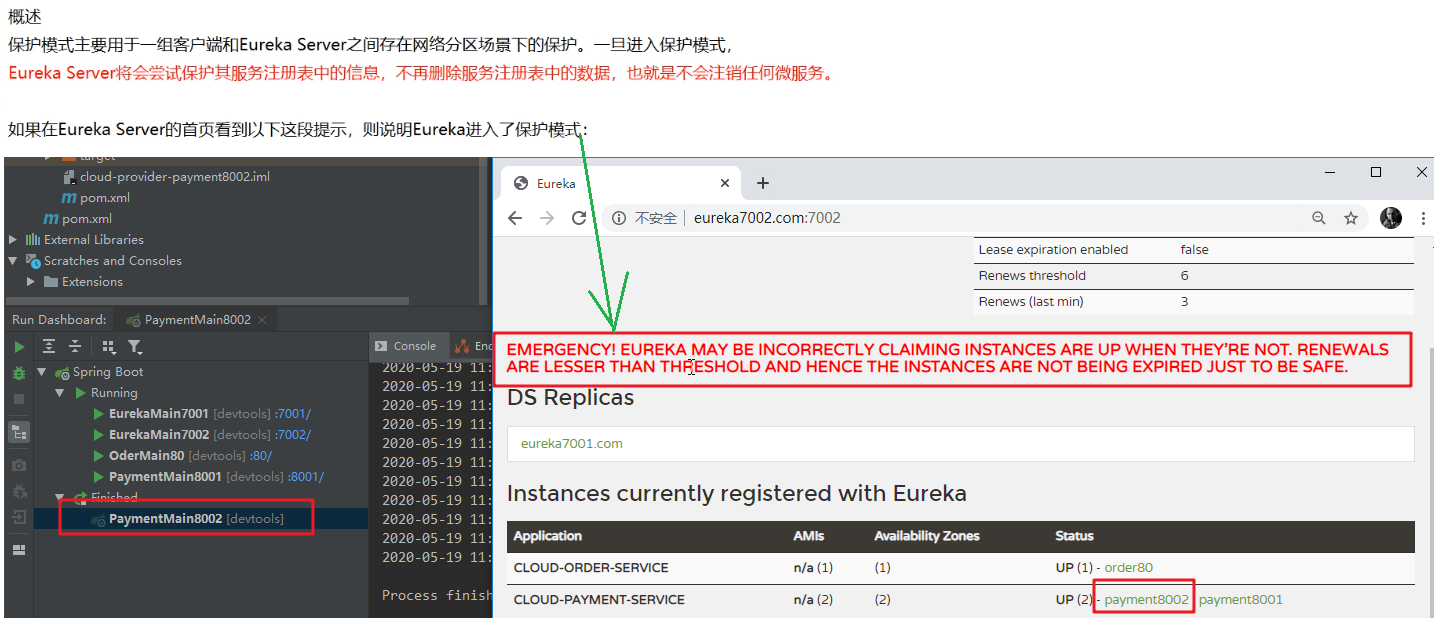Open the payment8002 instance link
This screenshot has width=1447, height=621.
(1147, 599)
